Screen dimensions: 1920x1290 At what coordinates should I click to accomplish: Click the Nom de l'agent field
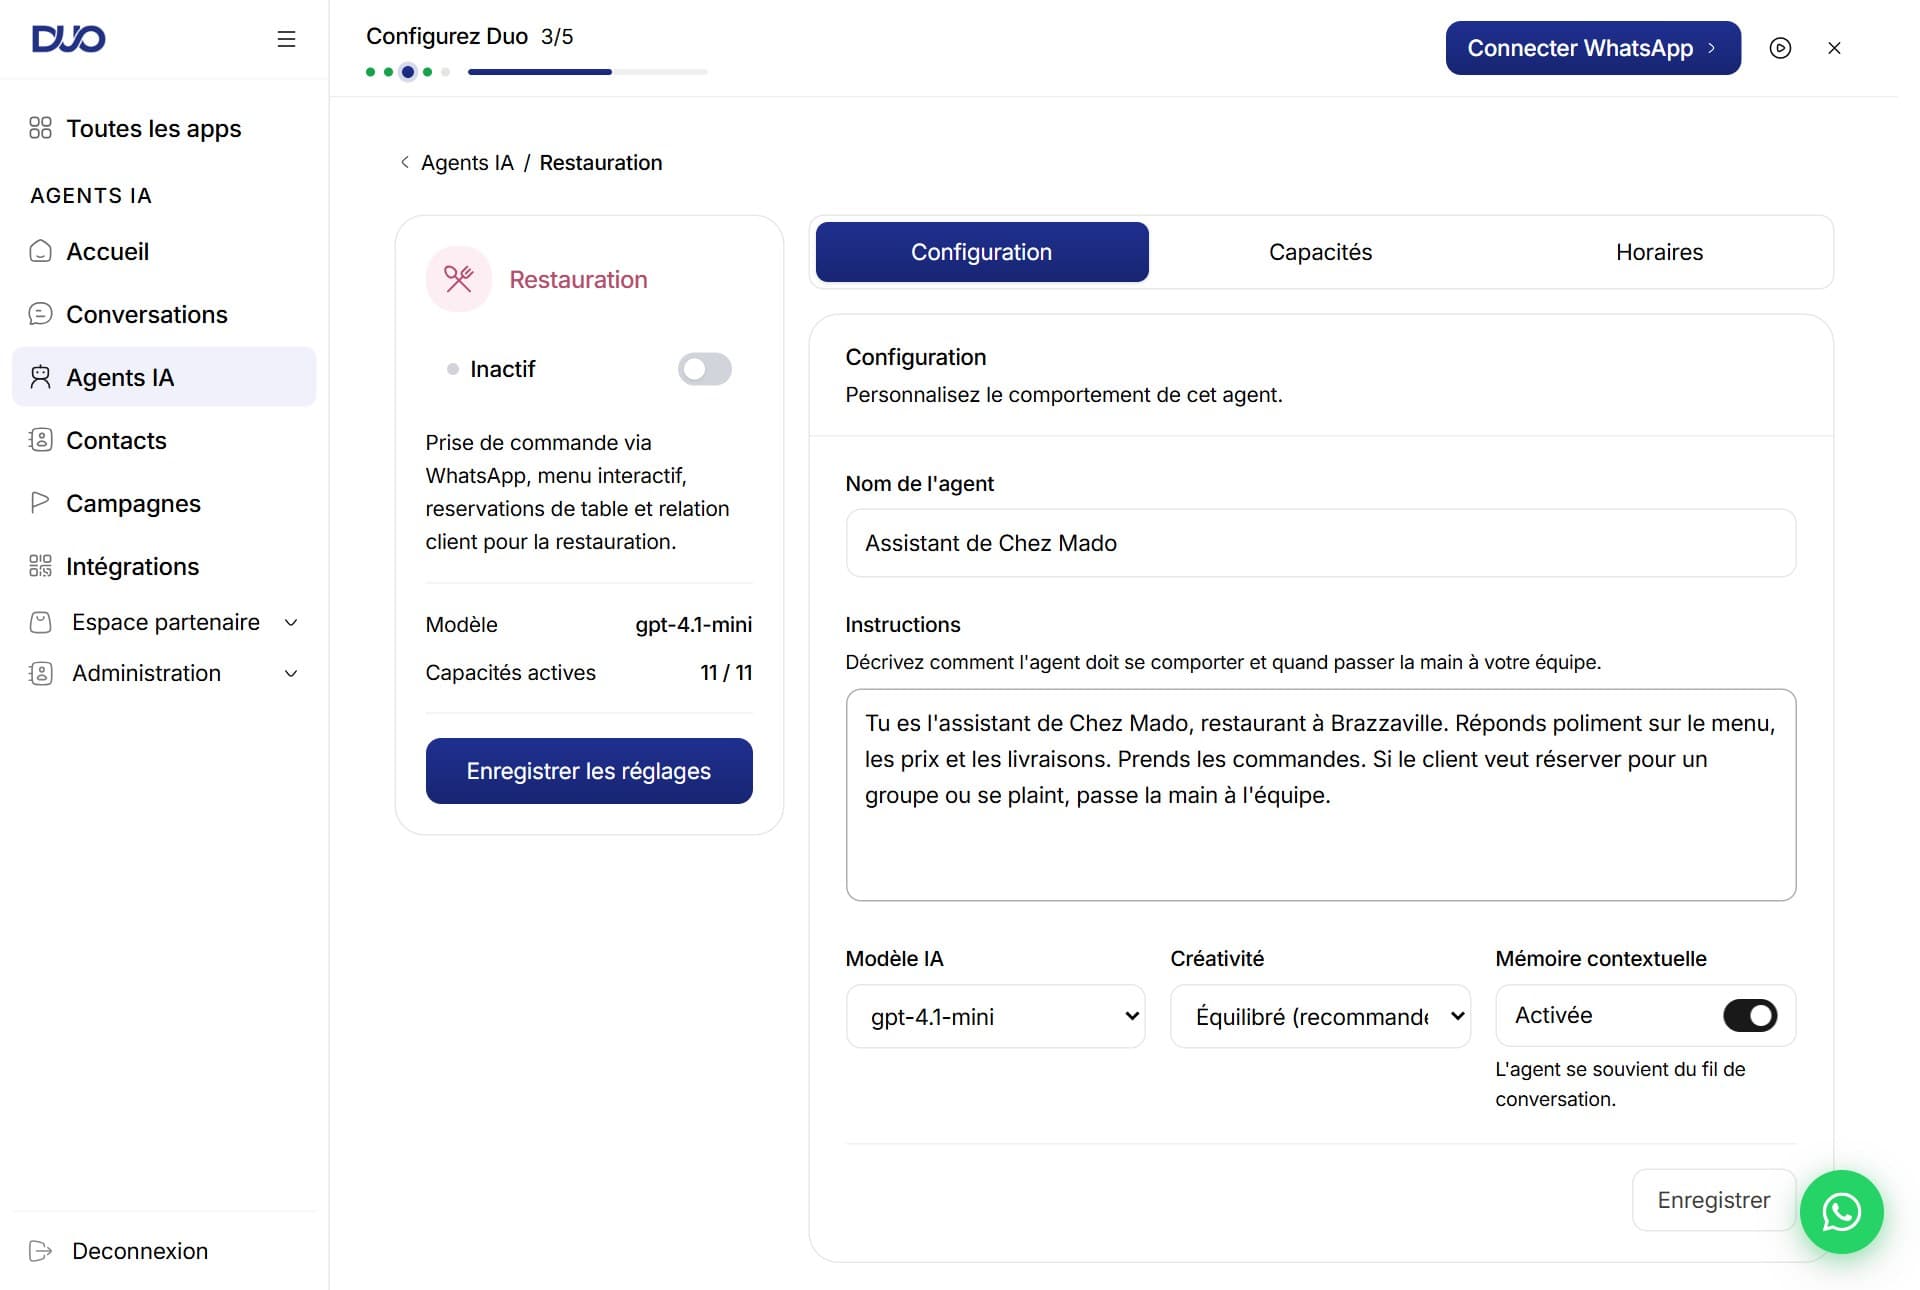(1321, 543)
